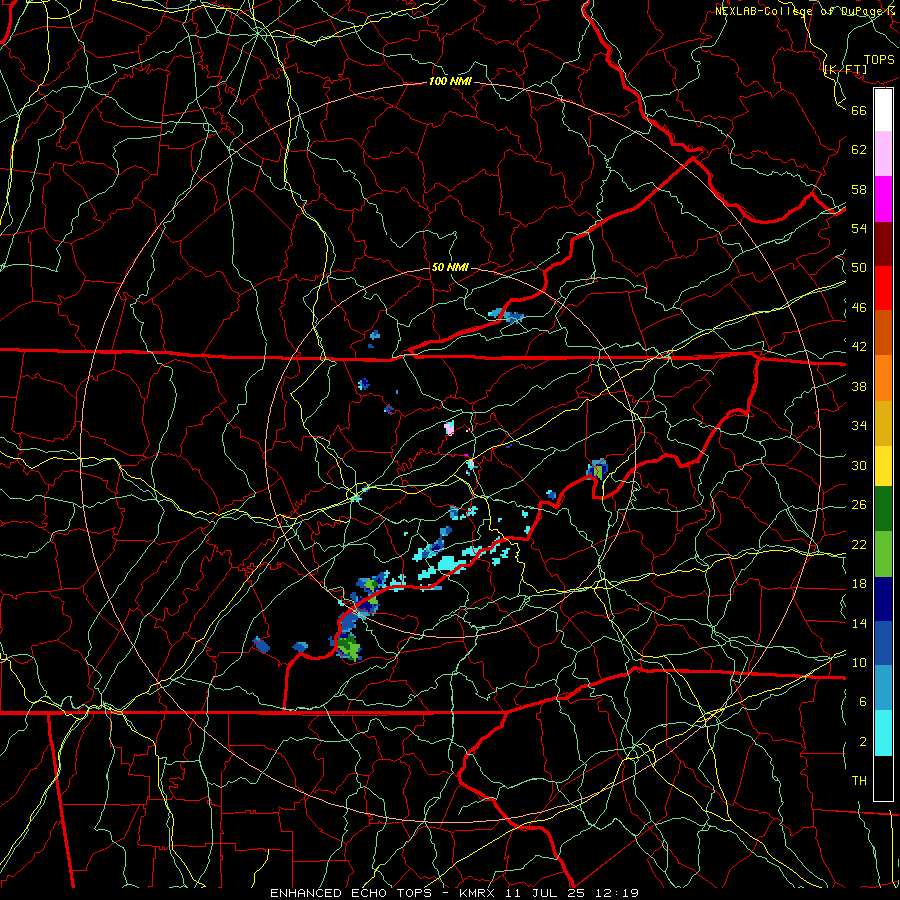Click the '18' legend value
Screen dimensions: 900x900
pos(859,584)
